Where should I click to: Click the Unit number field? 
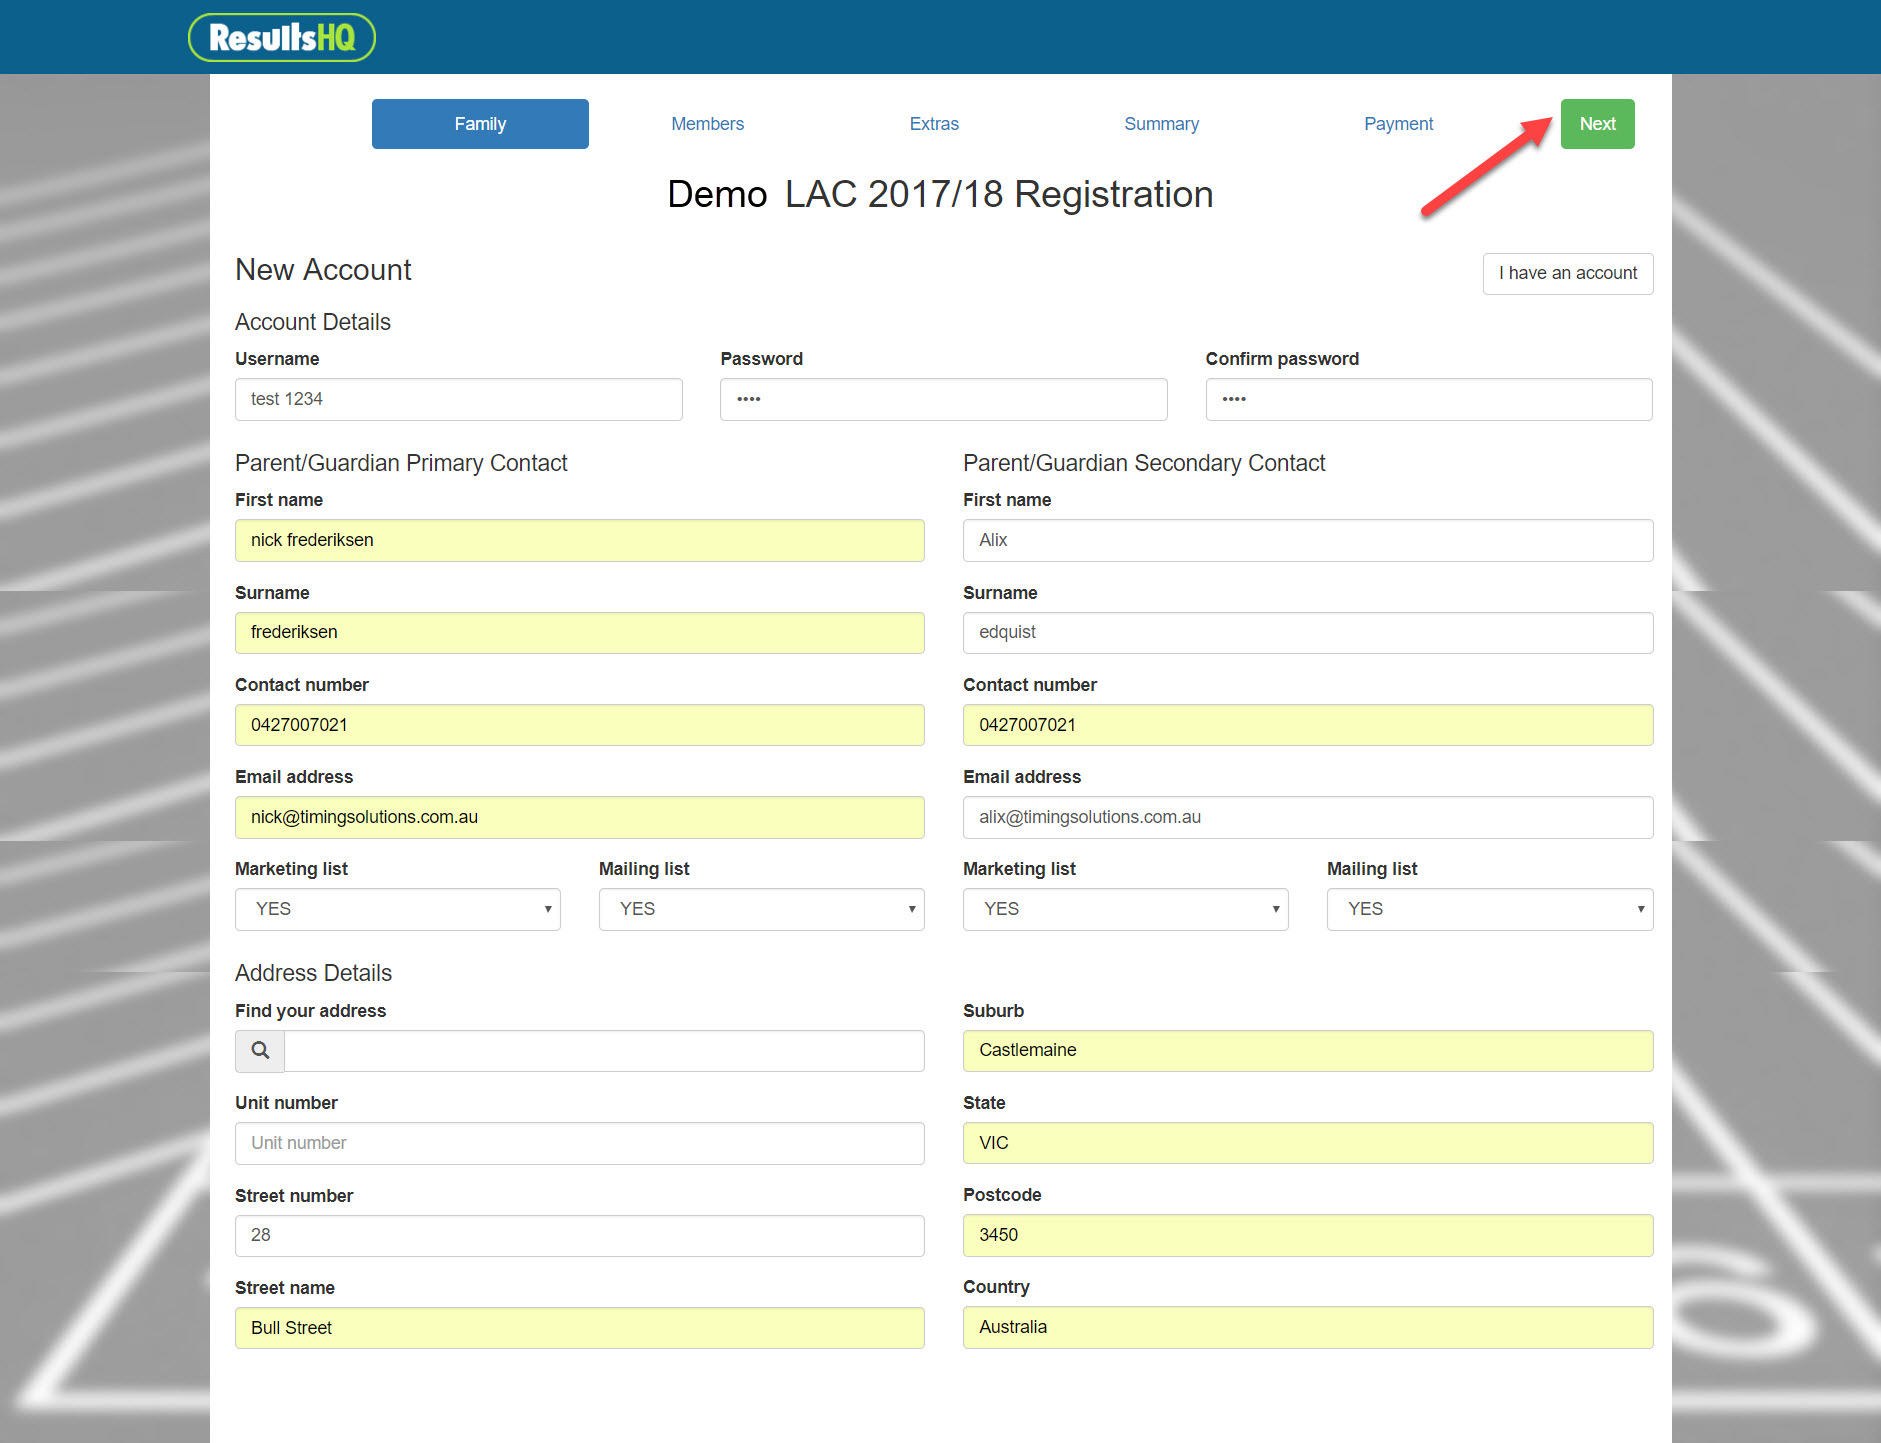coord(580,1144)
